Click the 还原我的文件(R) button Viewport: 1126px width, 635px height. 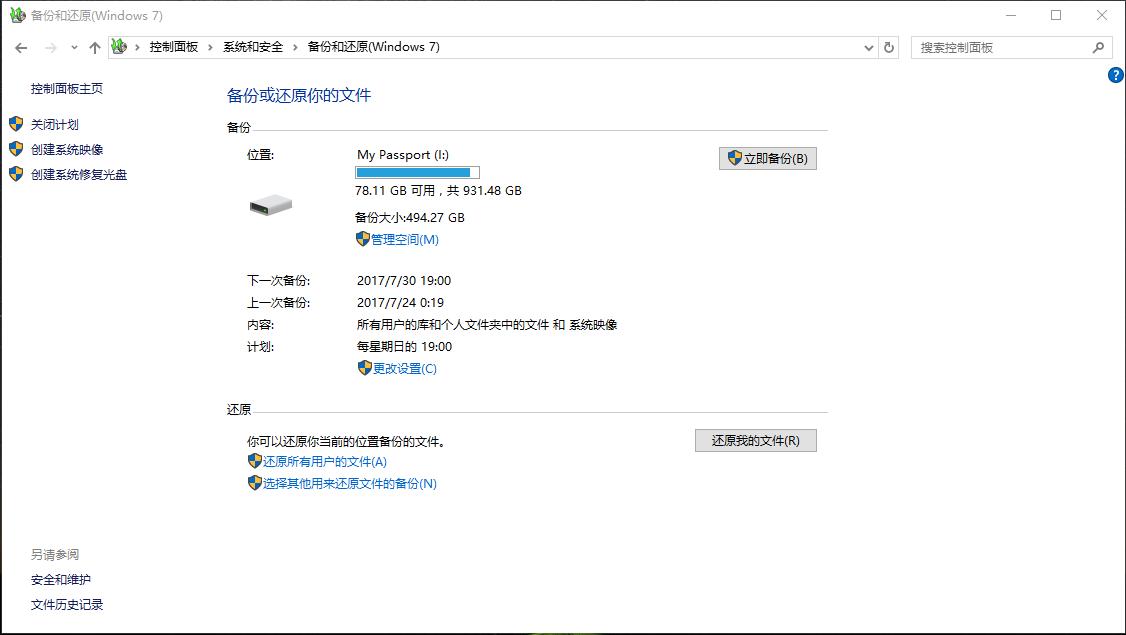coord(756,440)
